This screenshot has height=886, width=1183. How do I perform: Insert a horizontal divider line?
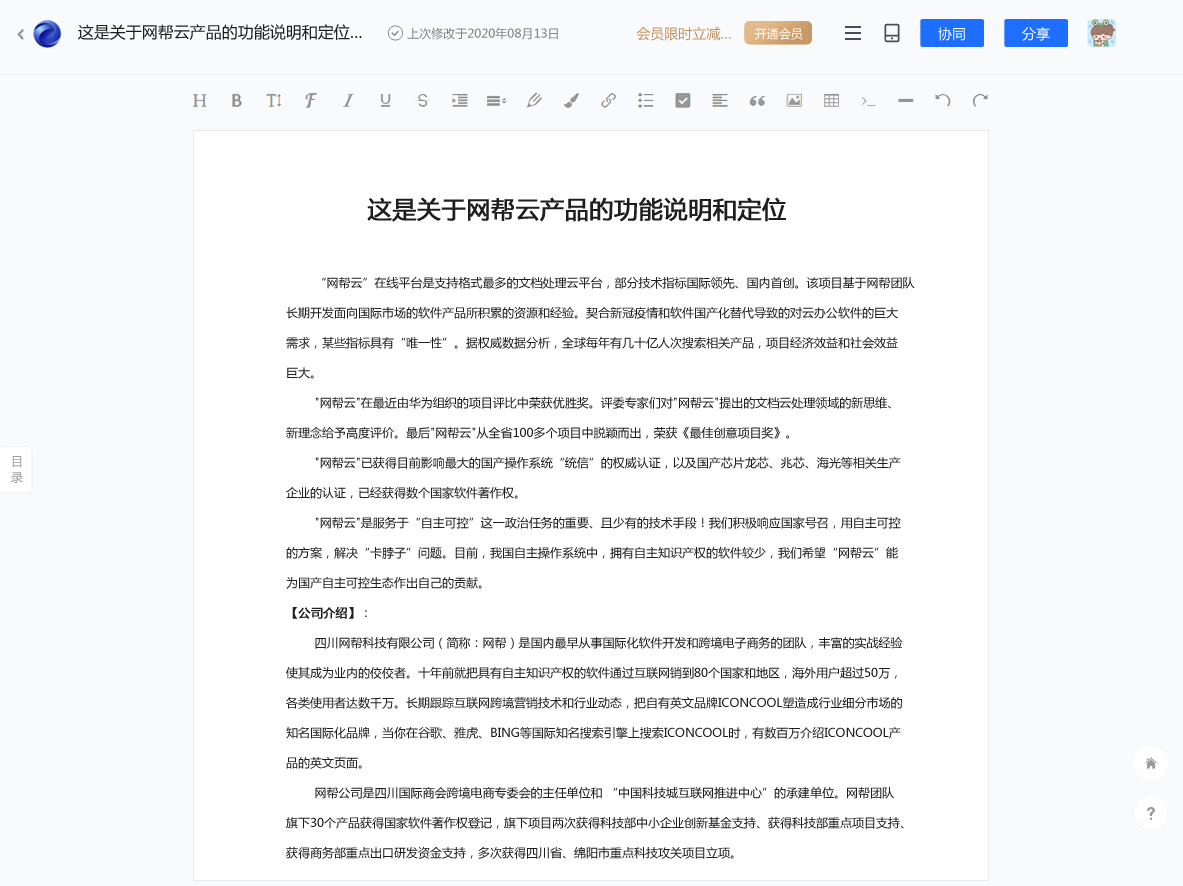(905, 100)
